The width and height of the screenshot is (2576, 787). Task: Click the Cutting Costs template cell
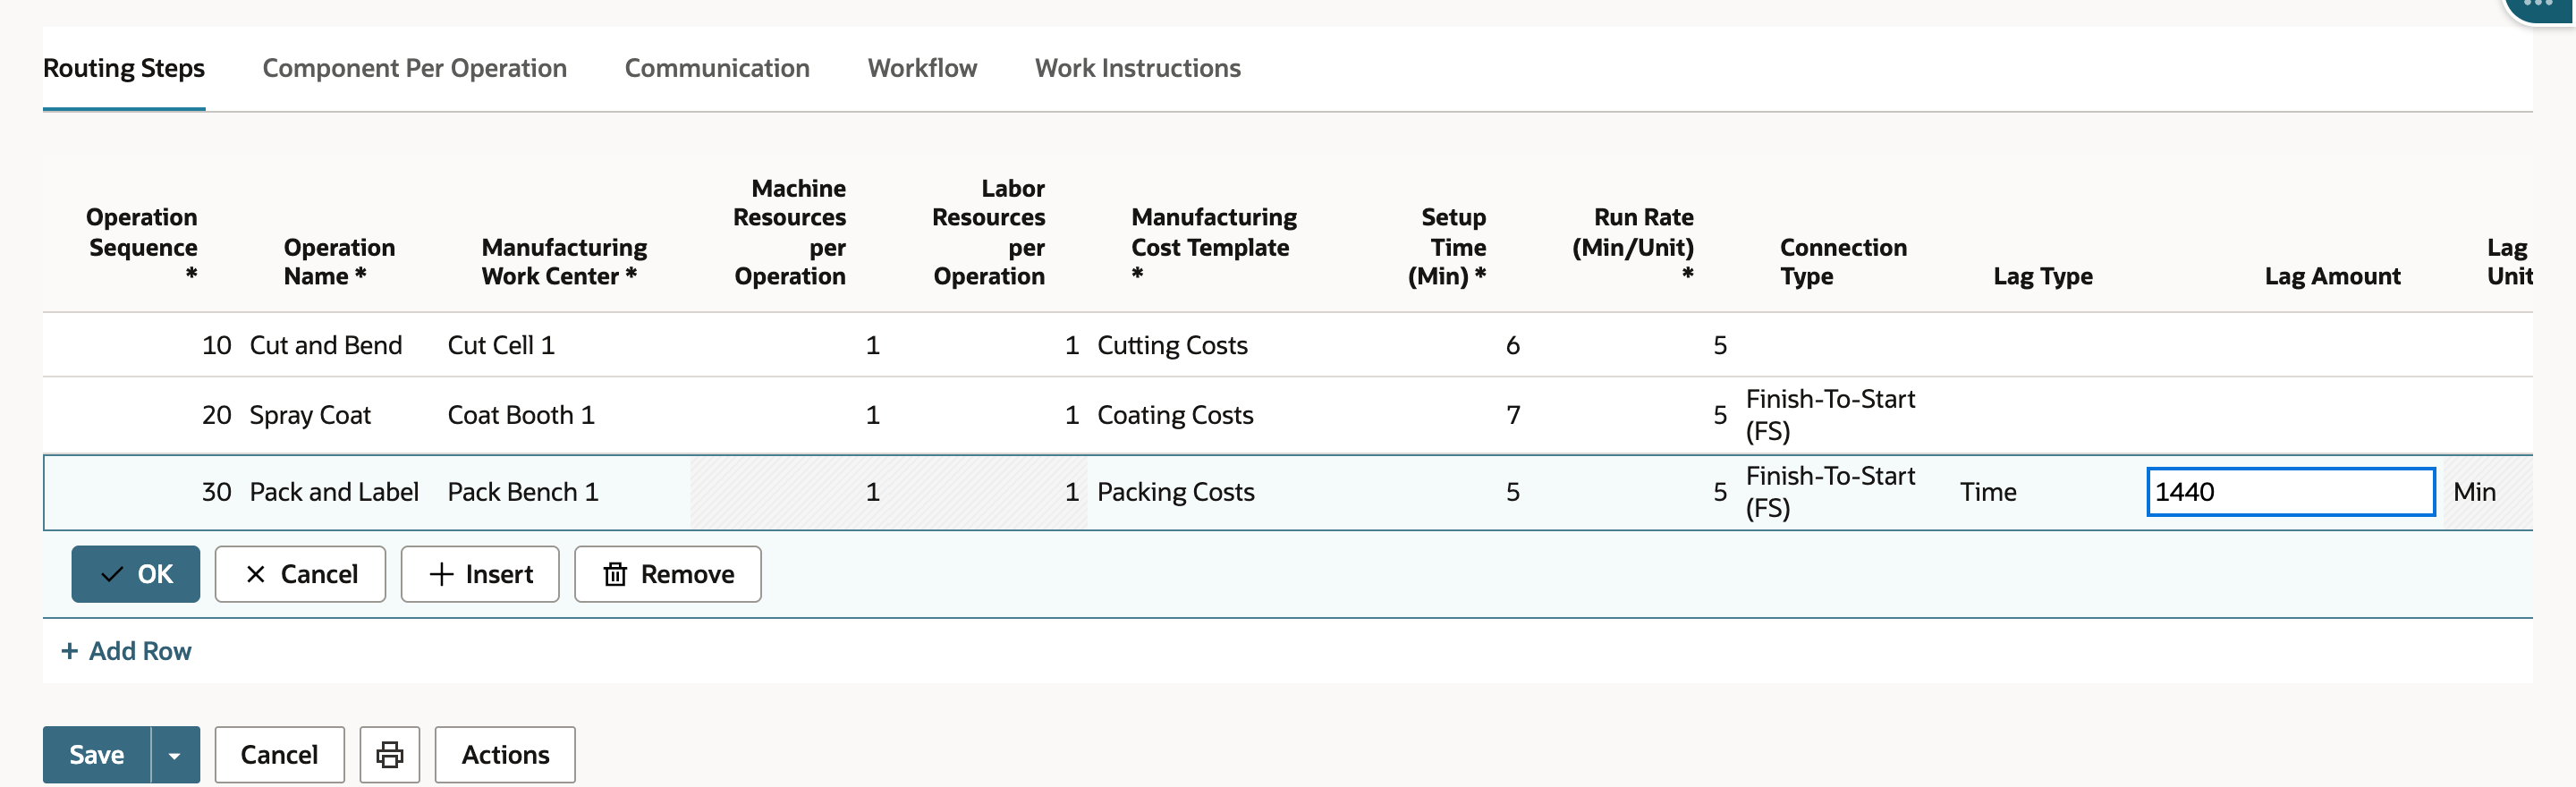[1172, 345]
